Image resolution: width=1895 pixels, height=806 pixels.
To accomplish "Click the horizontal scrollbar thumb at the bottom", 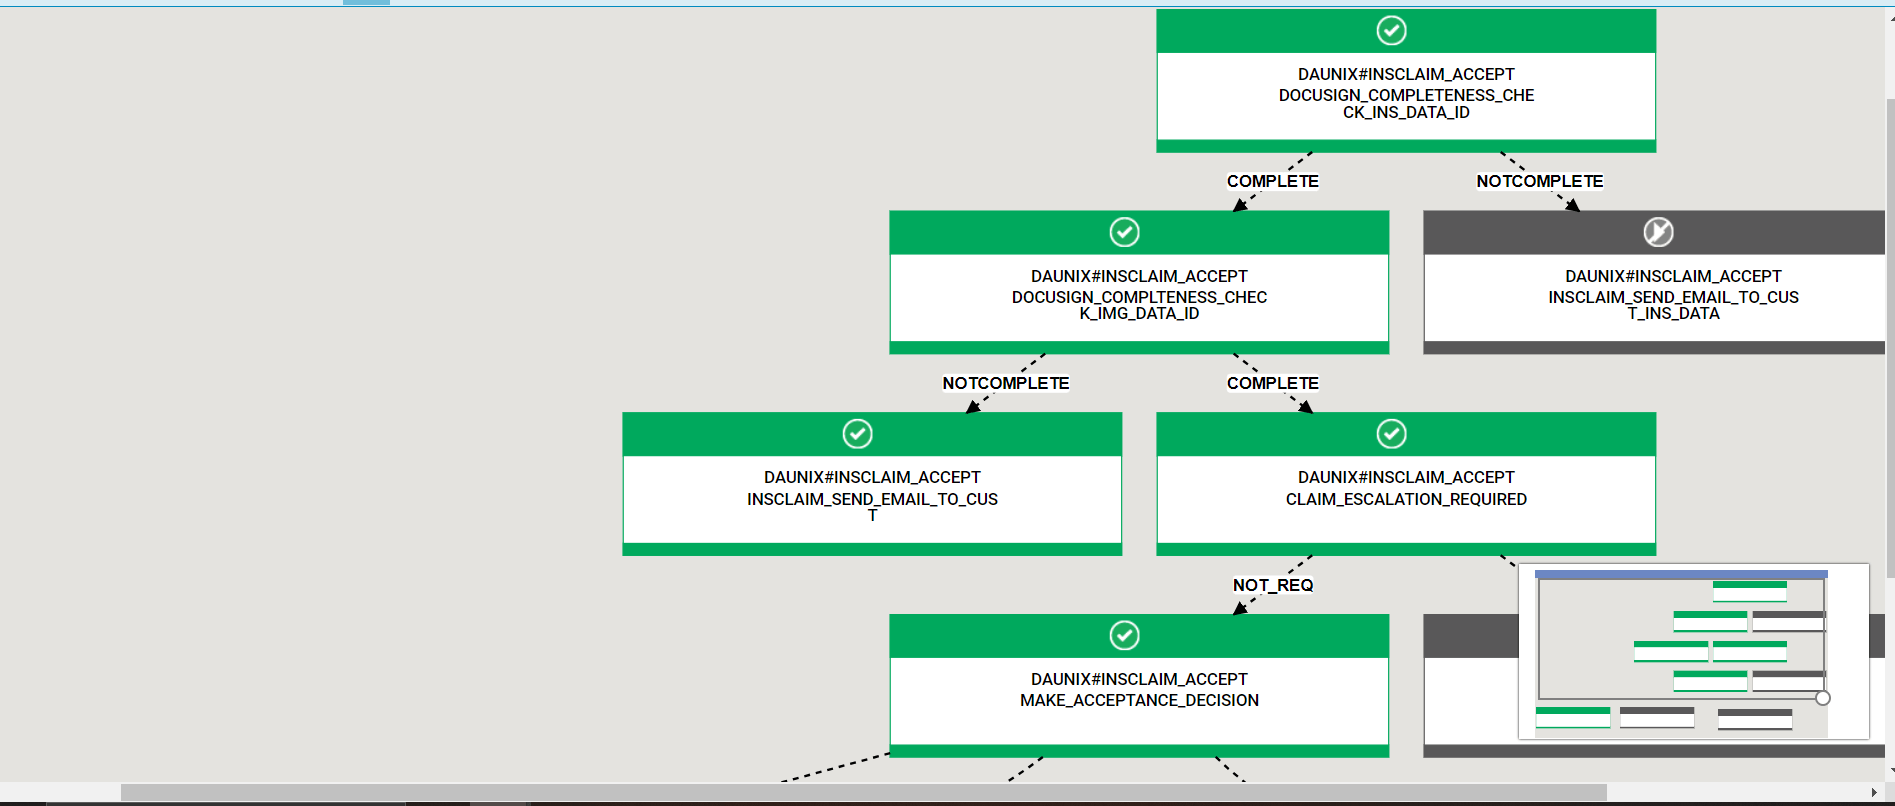I will pos(862,792).
